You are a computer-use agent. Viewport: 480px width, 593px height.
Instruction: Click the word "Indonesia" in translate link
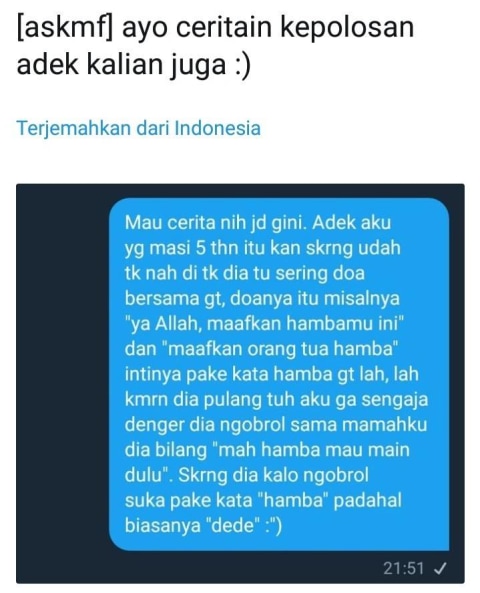tap(217, 128)
